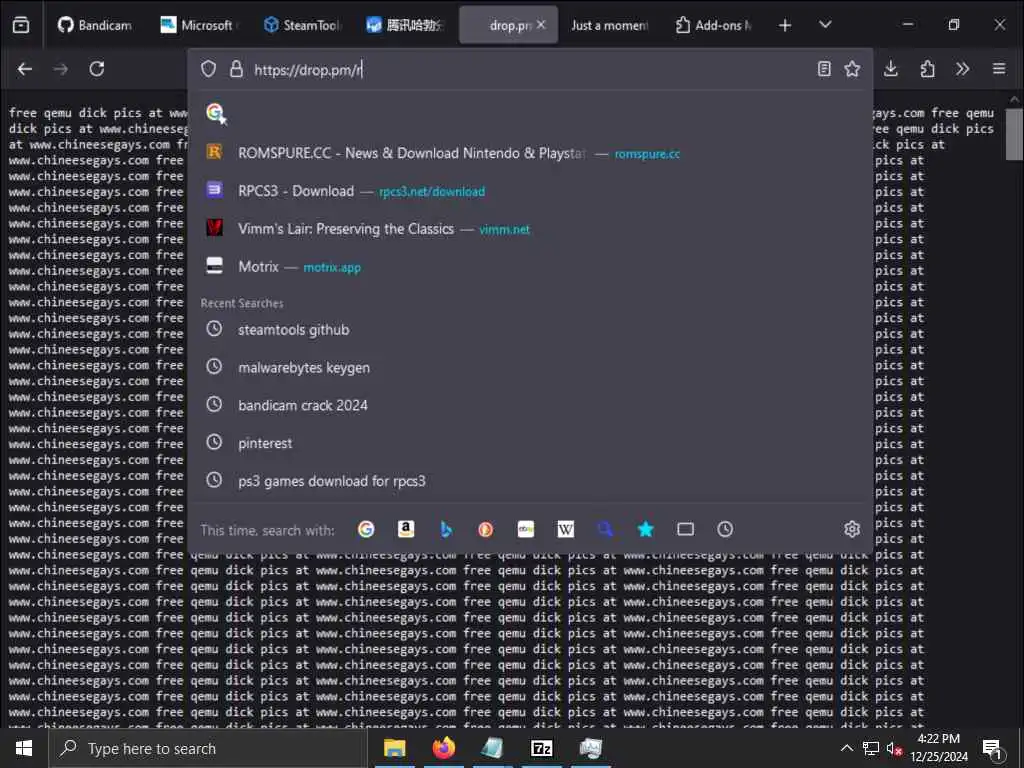The width and height of the screenshot is (1024, 768).
Task: Show hidden system tray icons
Action: (846, 748)
